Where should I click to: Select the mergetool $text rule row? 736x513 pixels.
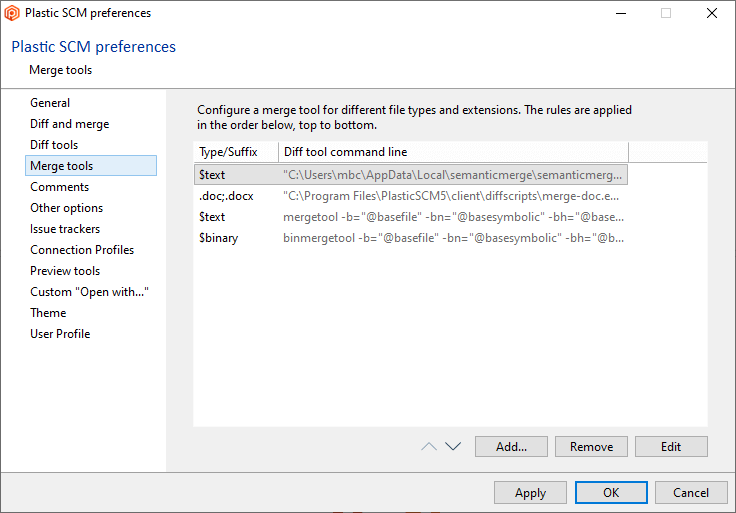click(x=411, y=217)
